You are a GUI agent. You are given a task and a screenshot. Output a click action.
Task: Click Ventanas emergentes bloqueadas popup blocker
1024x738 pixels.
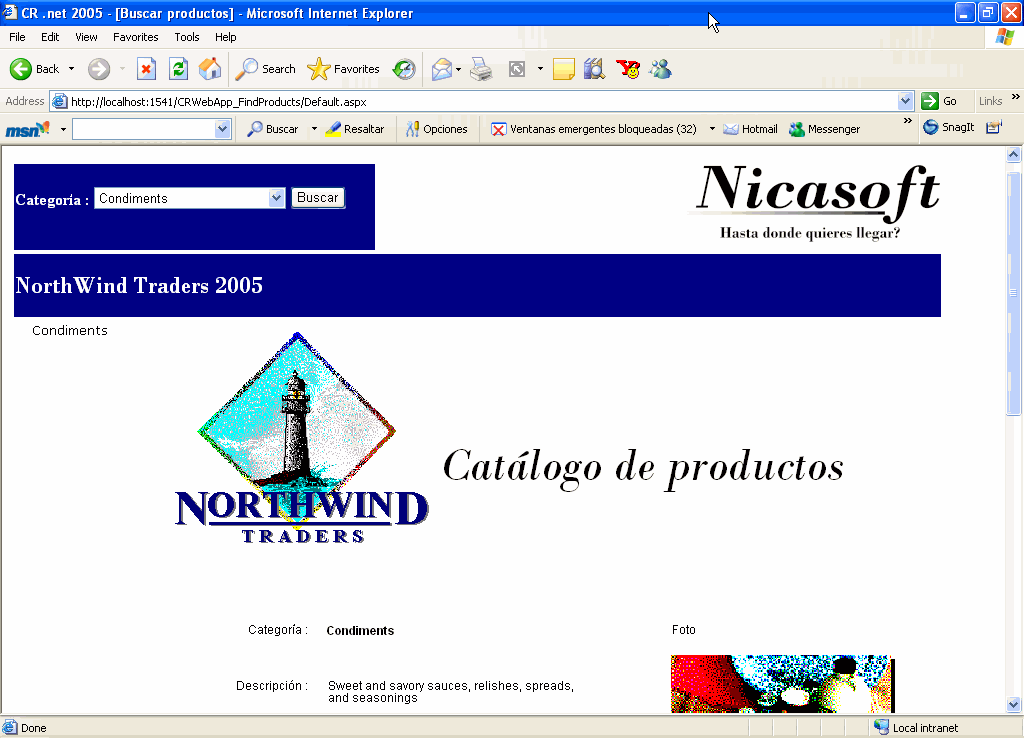coord(594,129)
